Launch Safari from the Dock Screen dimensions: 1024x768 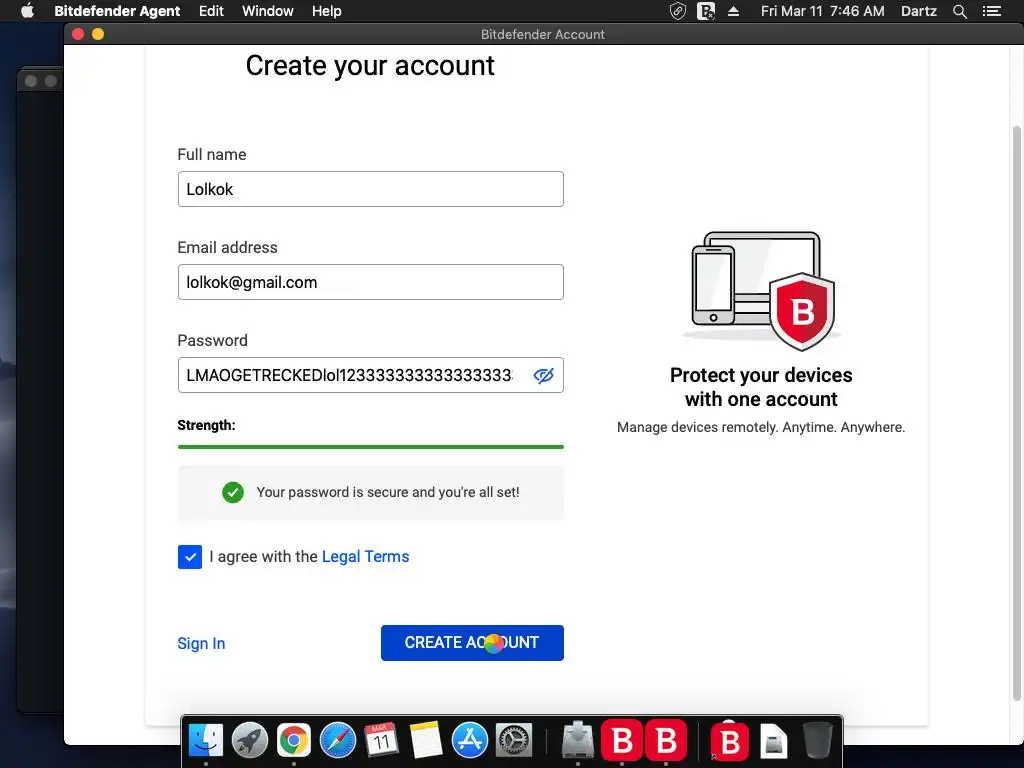coord(338,741)
